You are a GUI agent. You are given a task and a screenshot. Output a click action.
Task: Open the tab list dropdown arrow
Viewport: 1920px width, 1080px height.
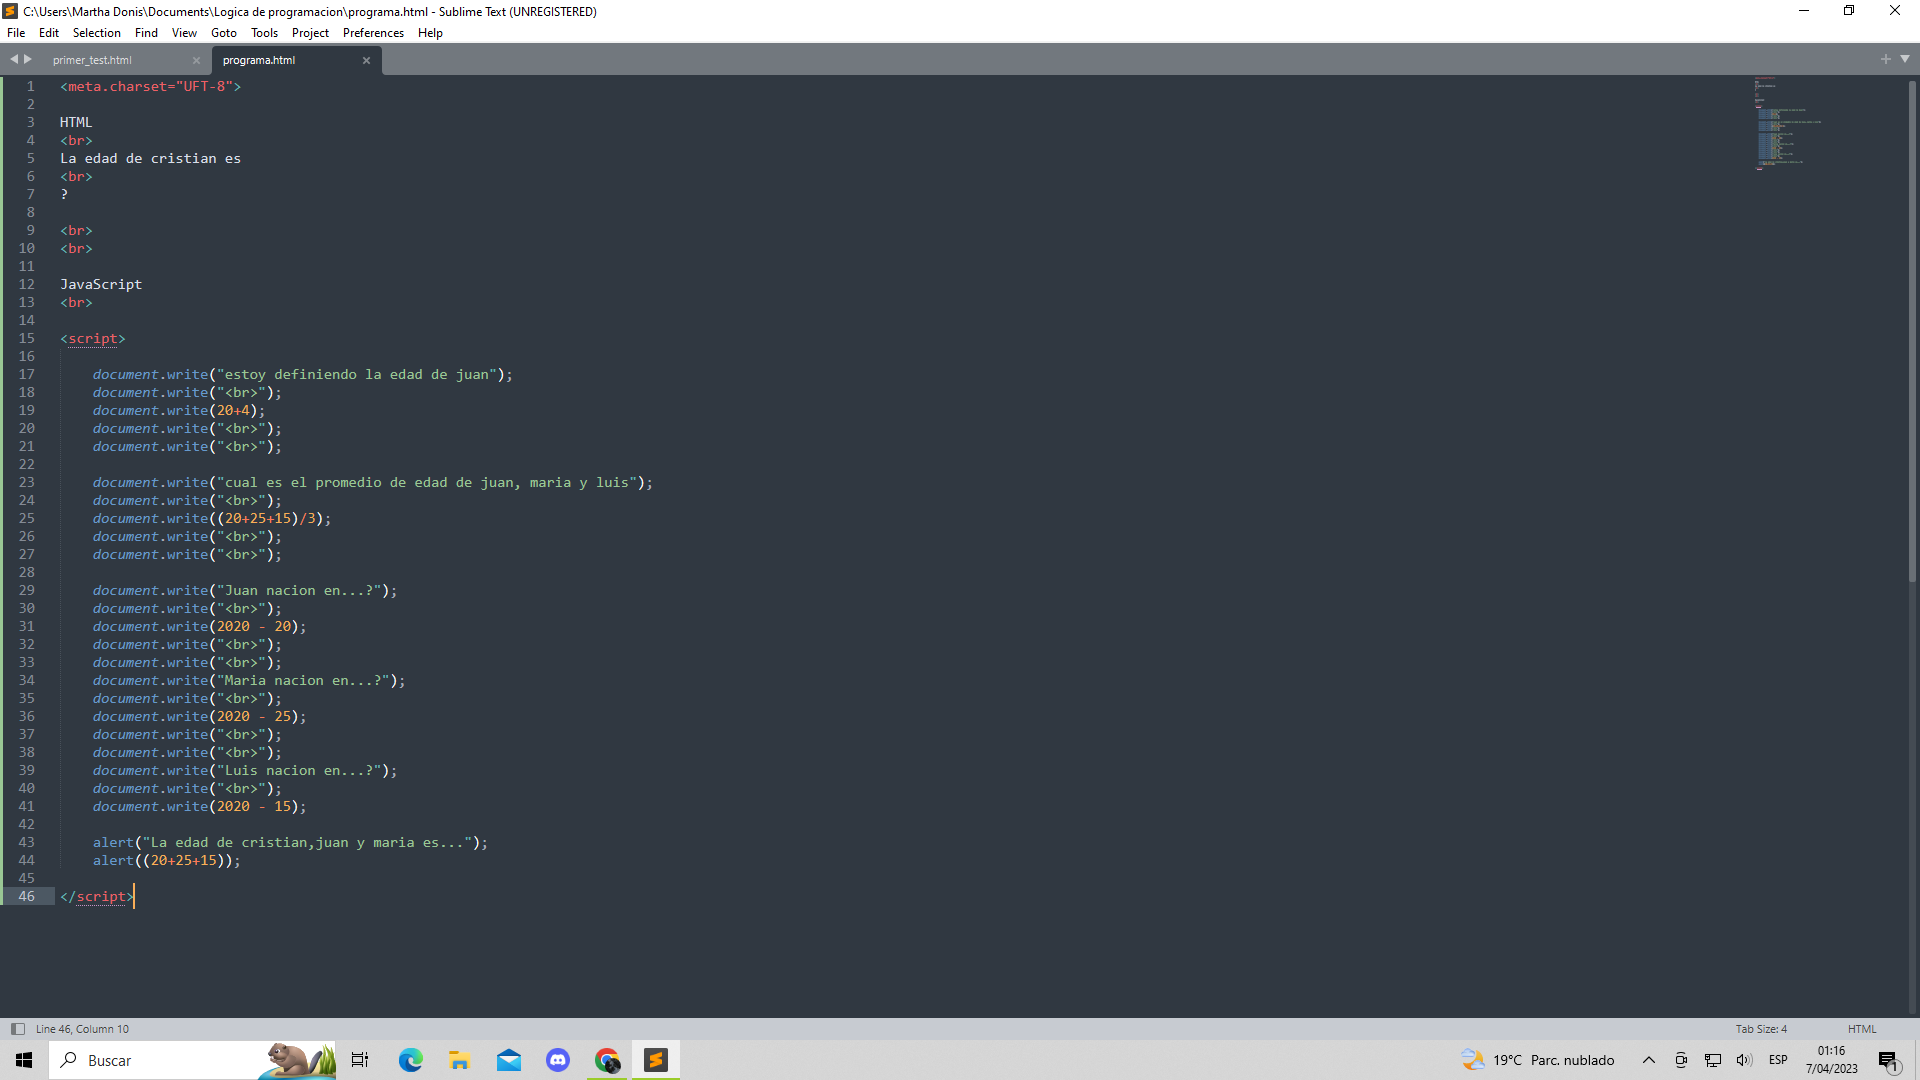coord(1905,59)
